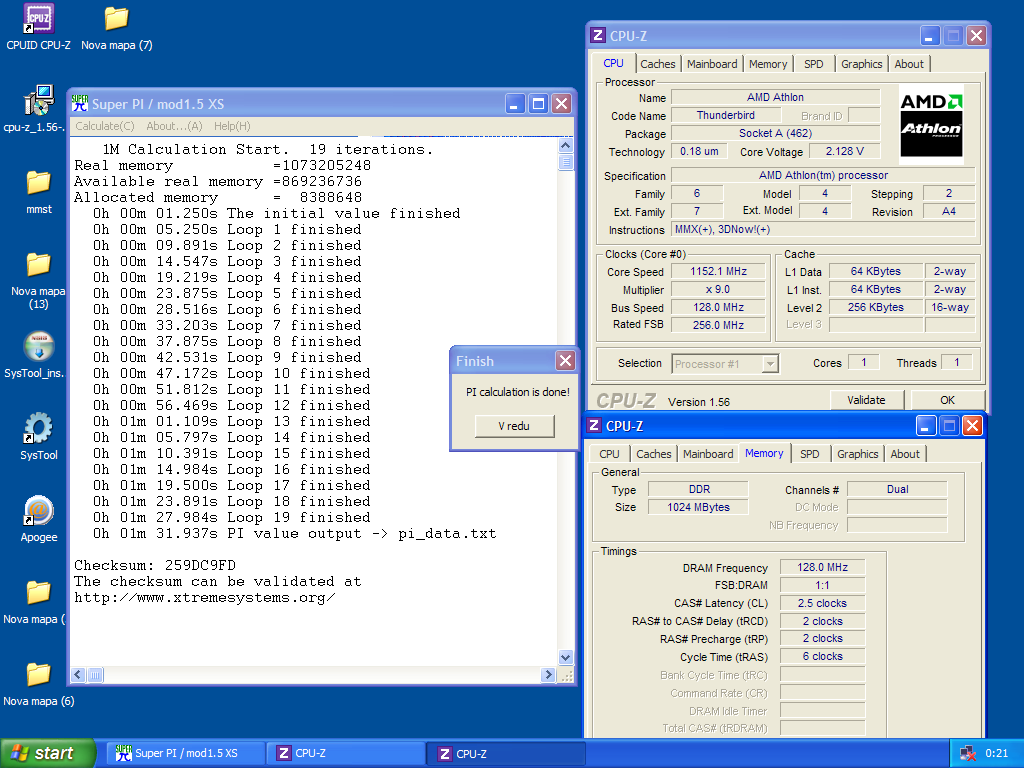This screenshot has width=1024, height=768.
Task: Click the Channels # value Dual
Action: [x=897, y=489]
